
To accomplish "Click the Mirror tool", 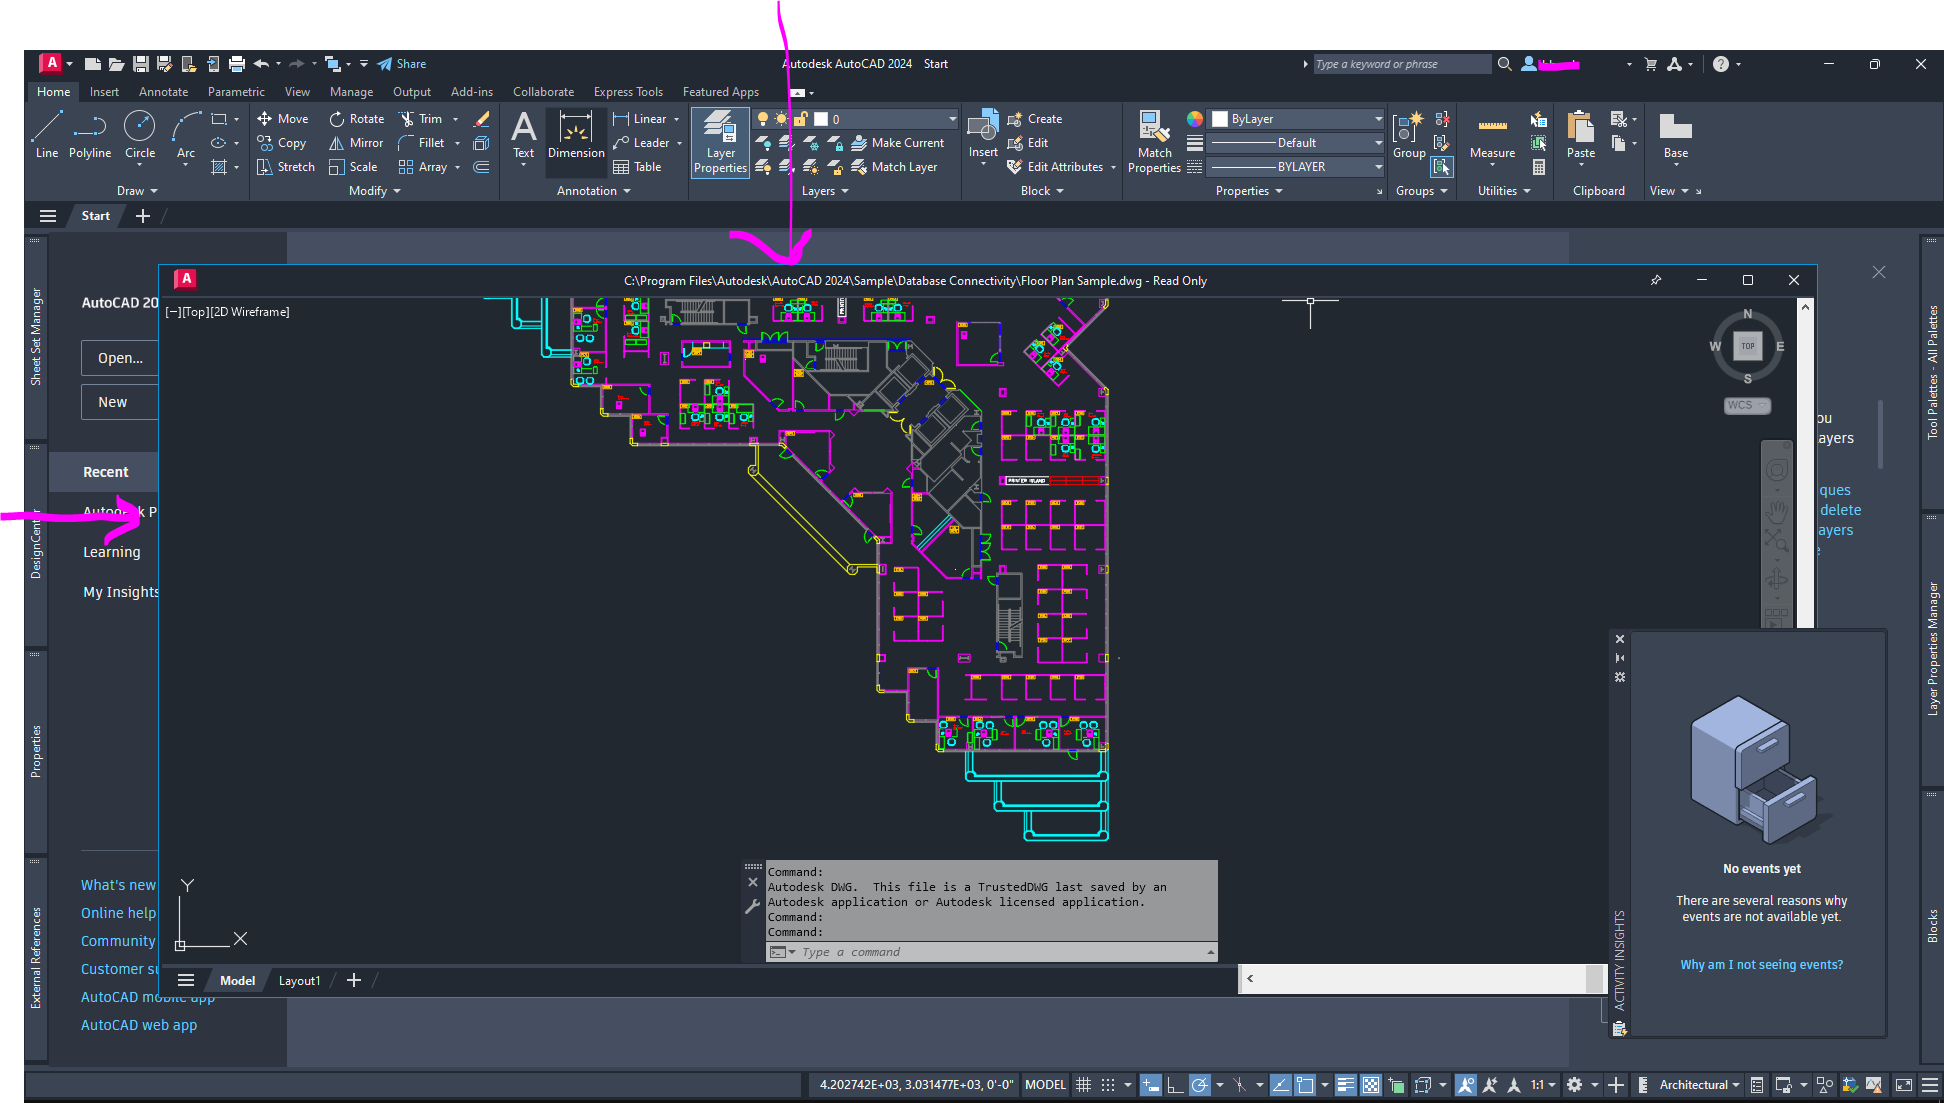I will [357, 143].
